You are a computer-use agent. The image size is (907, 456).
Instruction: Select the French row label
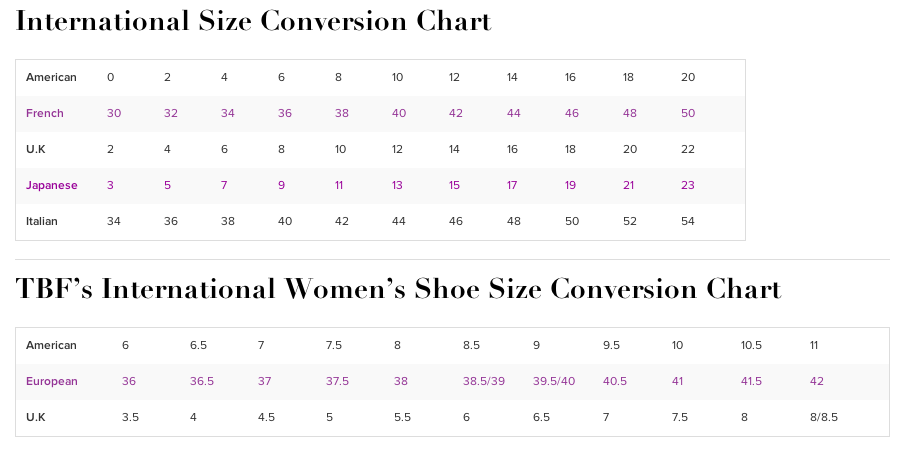(45, 114)
